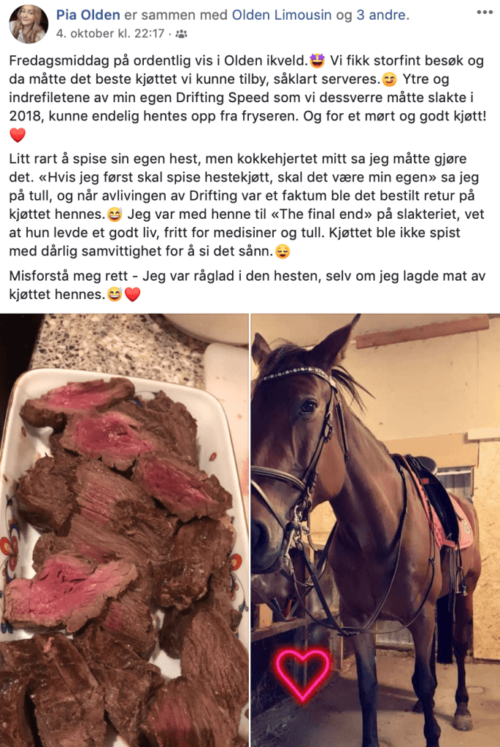Click the star-eyes emoji after 'ikveld.'
This screenshot has height=747, width=500.
pyautogui.click(x=317, y=61)
